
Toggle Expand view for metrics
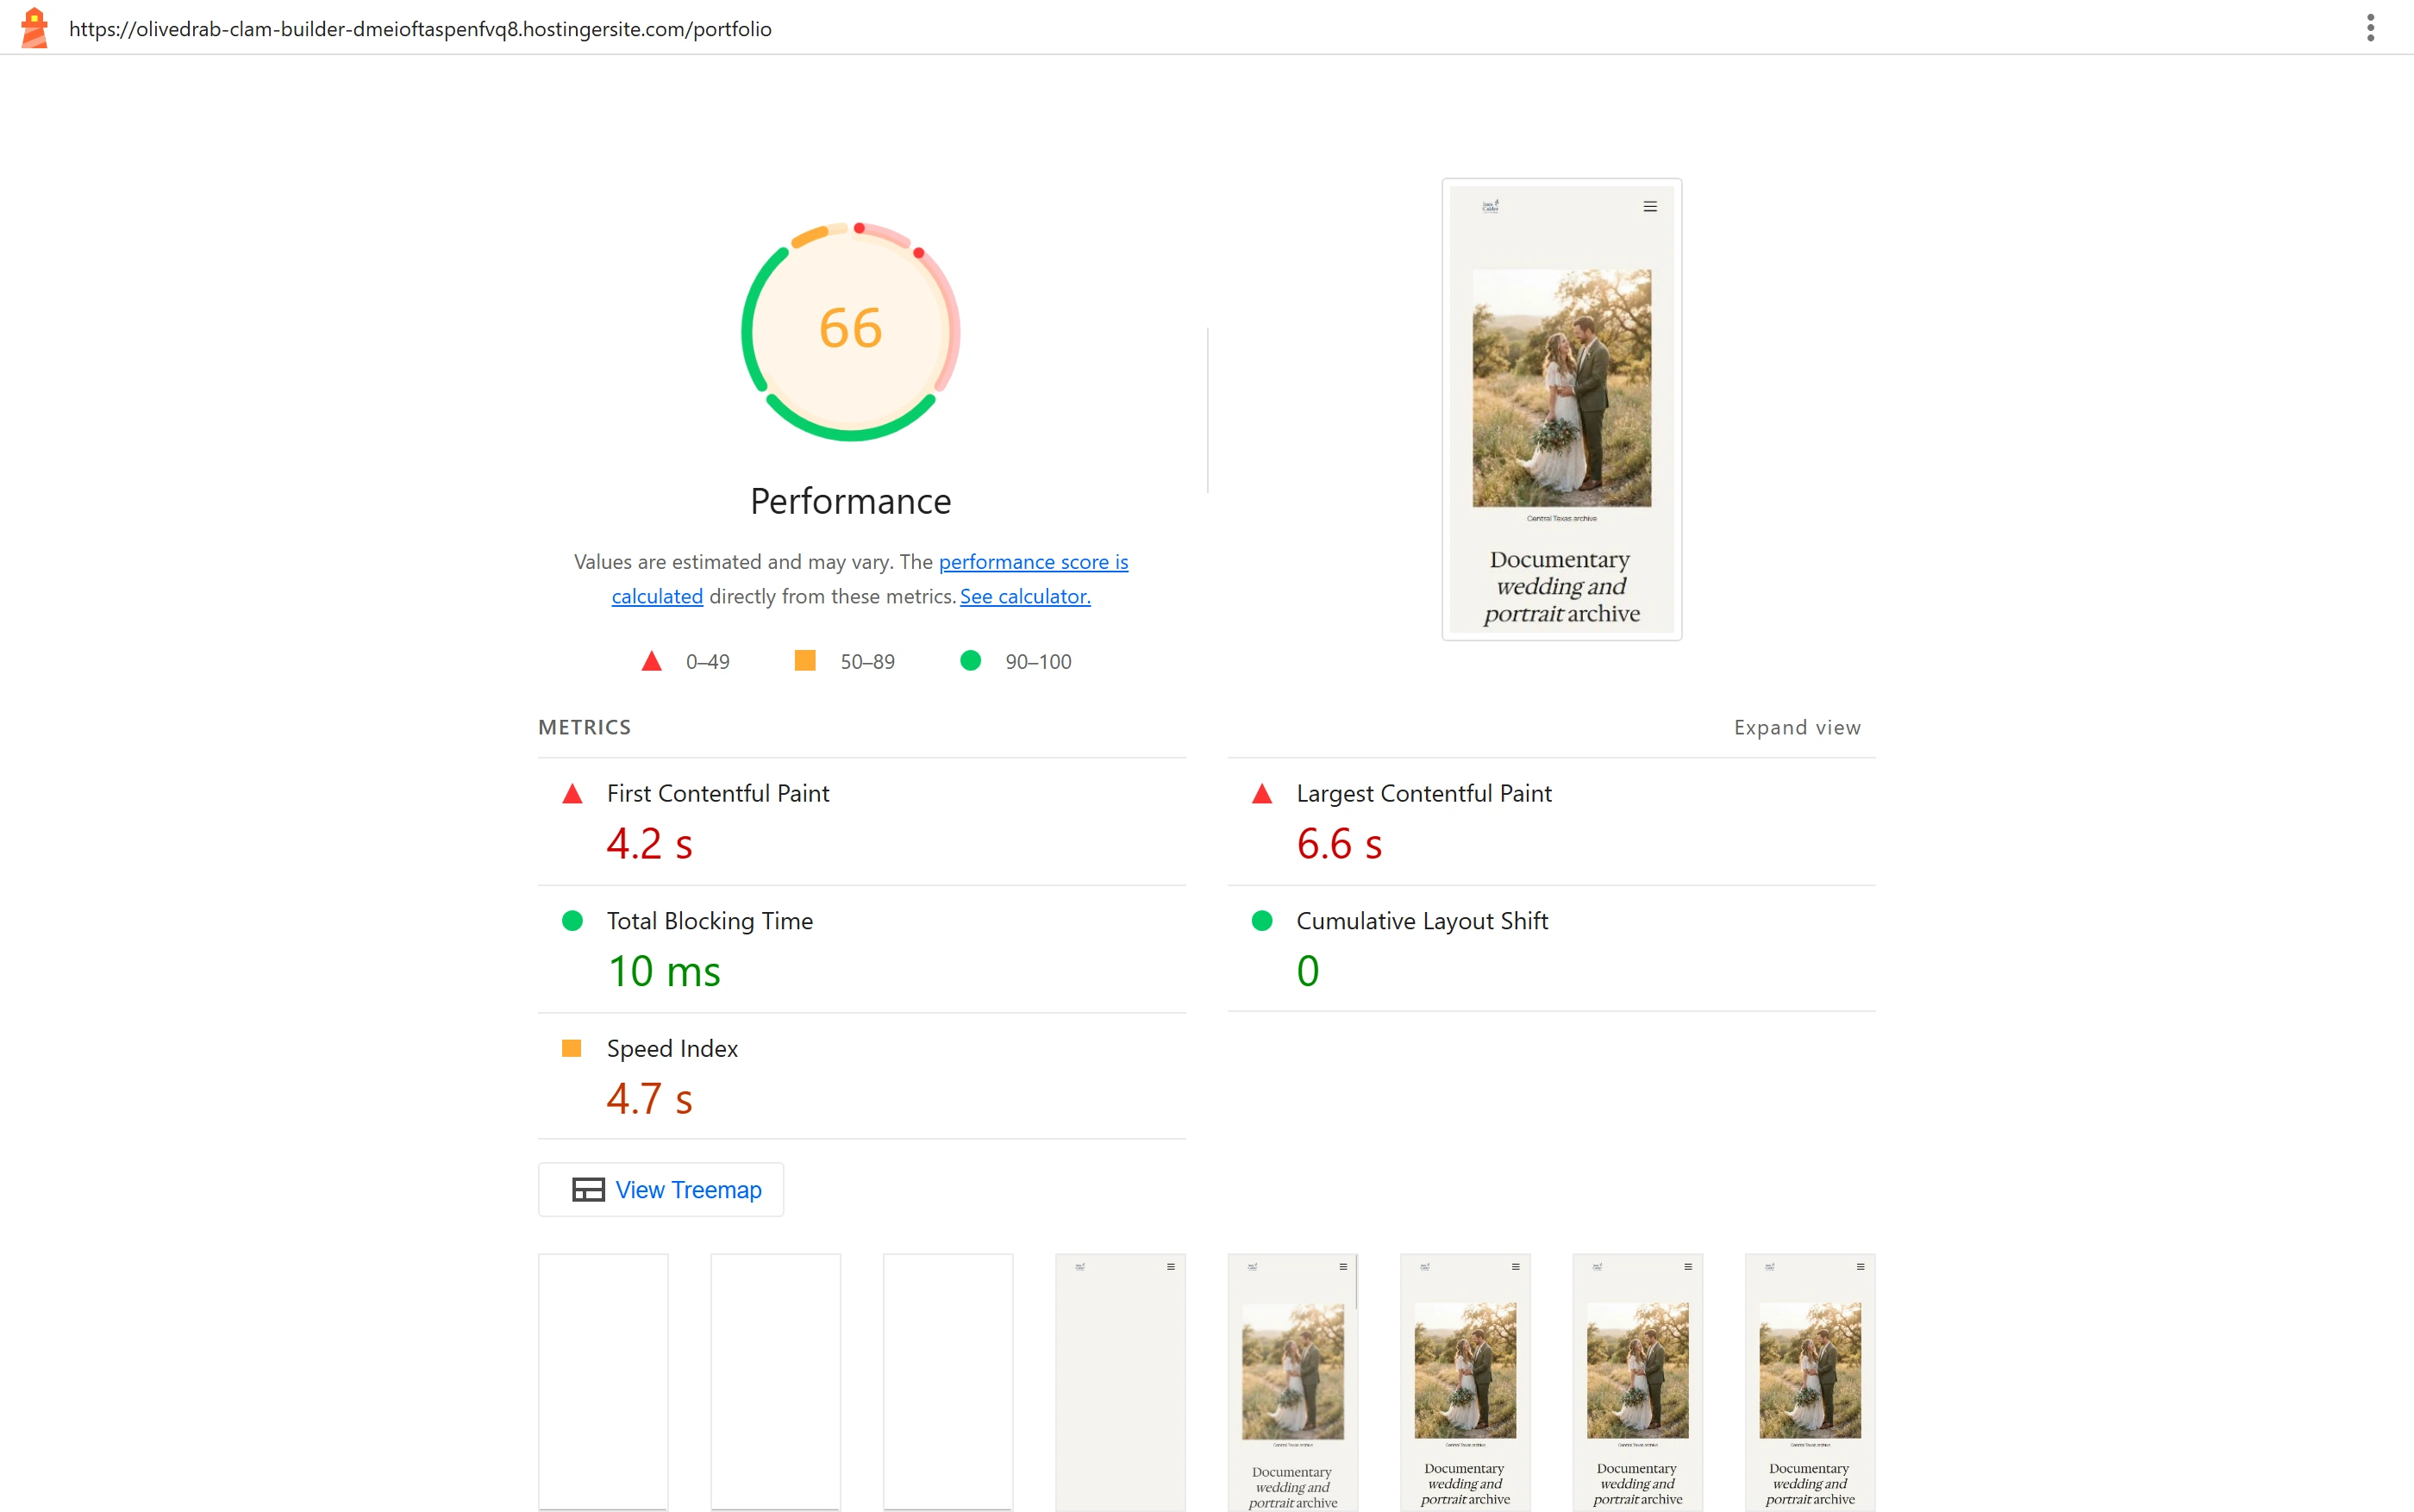coord(1797,727)
